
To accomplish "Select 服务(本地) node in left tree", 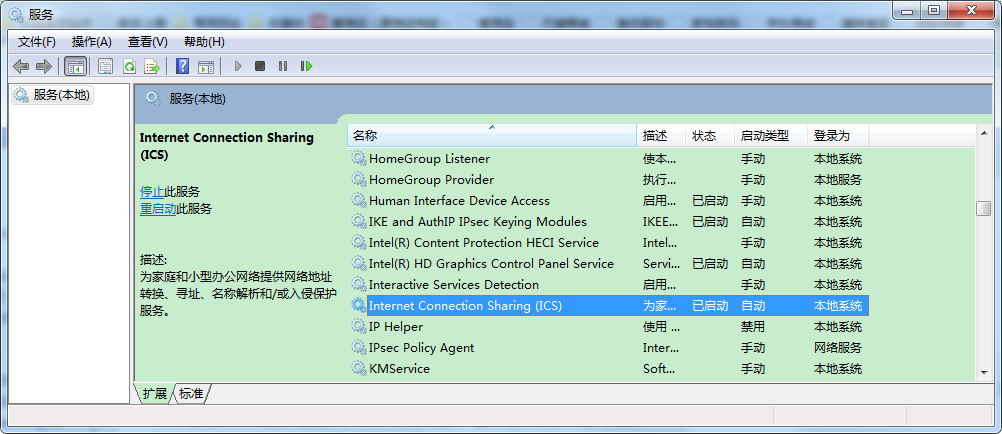I will point(52,95).
